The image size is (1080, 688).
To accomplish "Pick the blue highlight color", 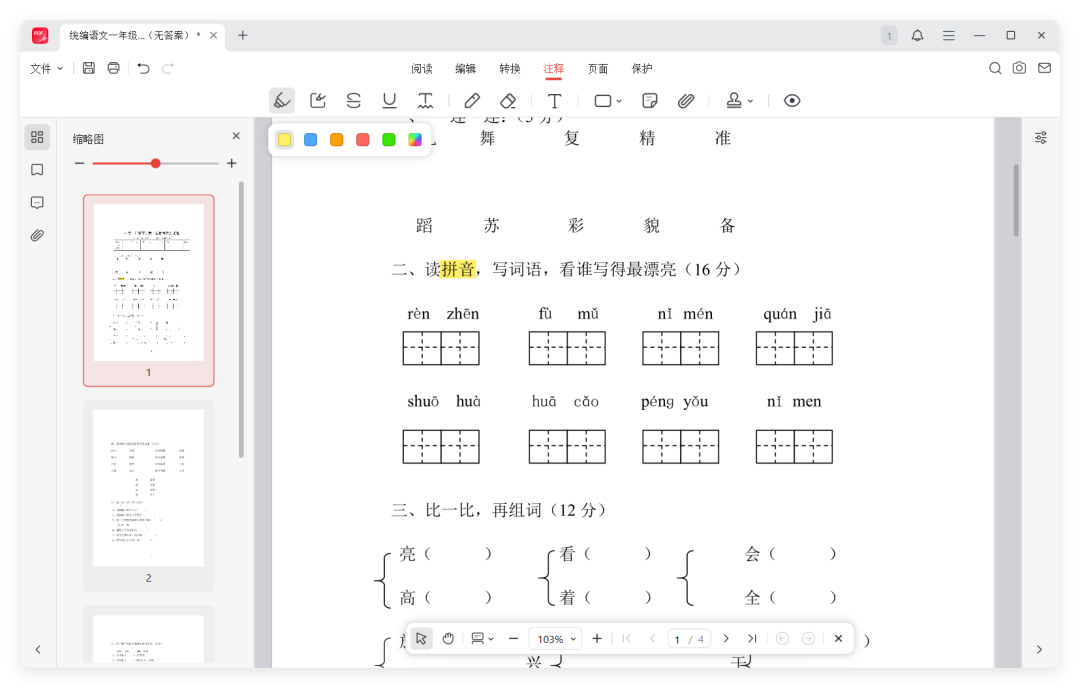I will click(x=311, y=140).
